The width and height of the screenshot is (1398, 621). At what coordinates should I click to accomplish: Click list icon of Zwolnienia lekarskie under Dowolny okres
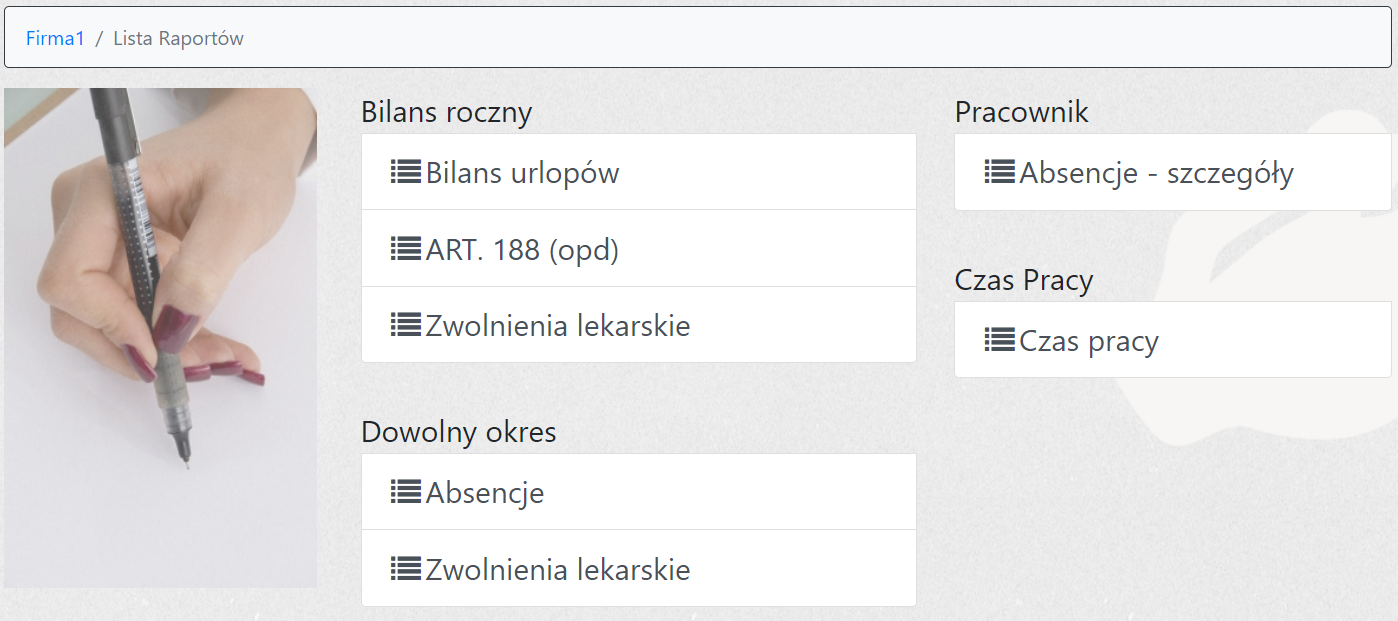pyautogui.click(x=405, y=569)
